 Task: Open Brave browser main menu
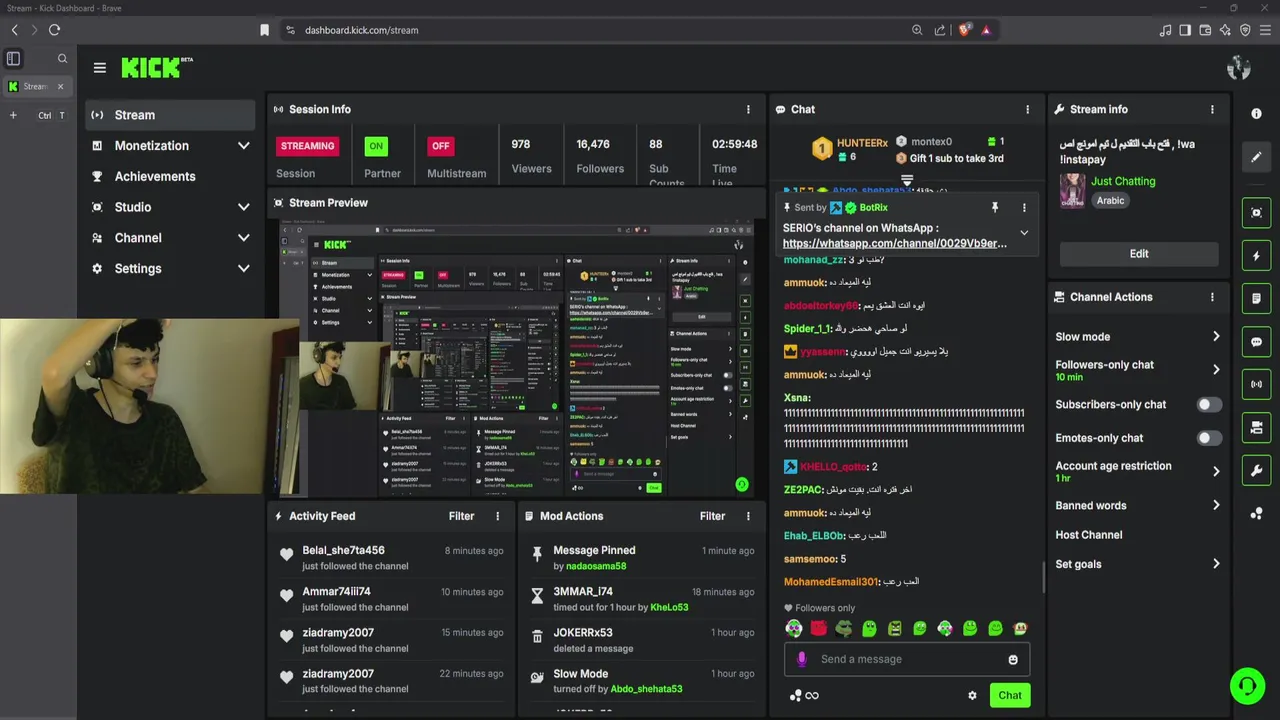[1265, 30]
